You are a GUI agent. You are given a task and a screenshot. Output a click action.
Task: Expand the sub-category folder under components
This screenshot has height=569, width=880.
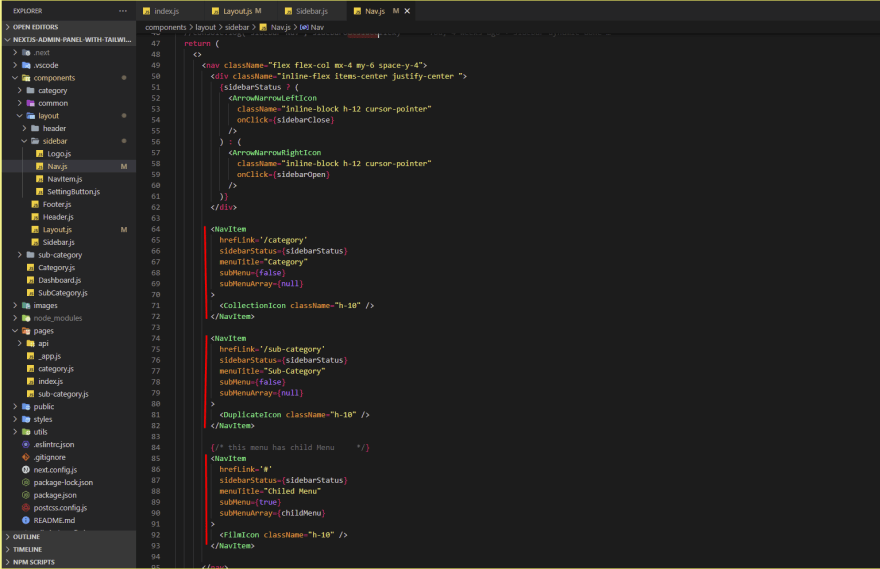20,255
